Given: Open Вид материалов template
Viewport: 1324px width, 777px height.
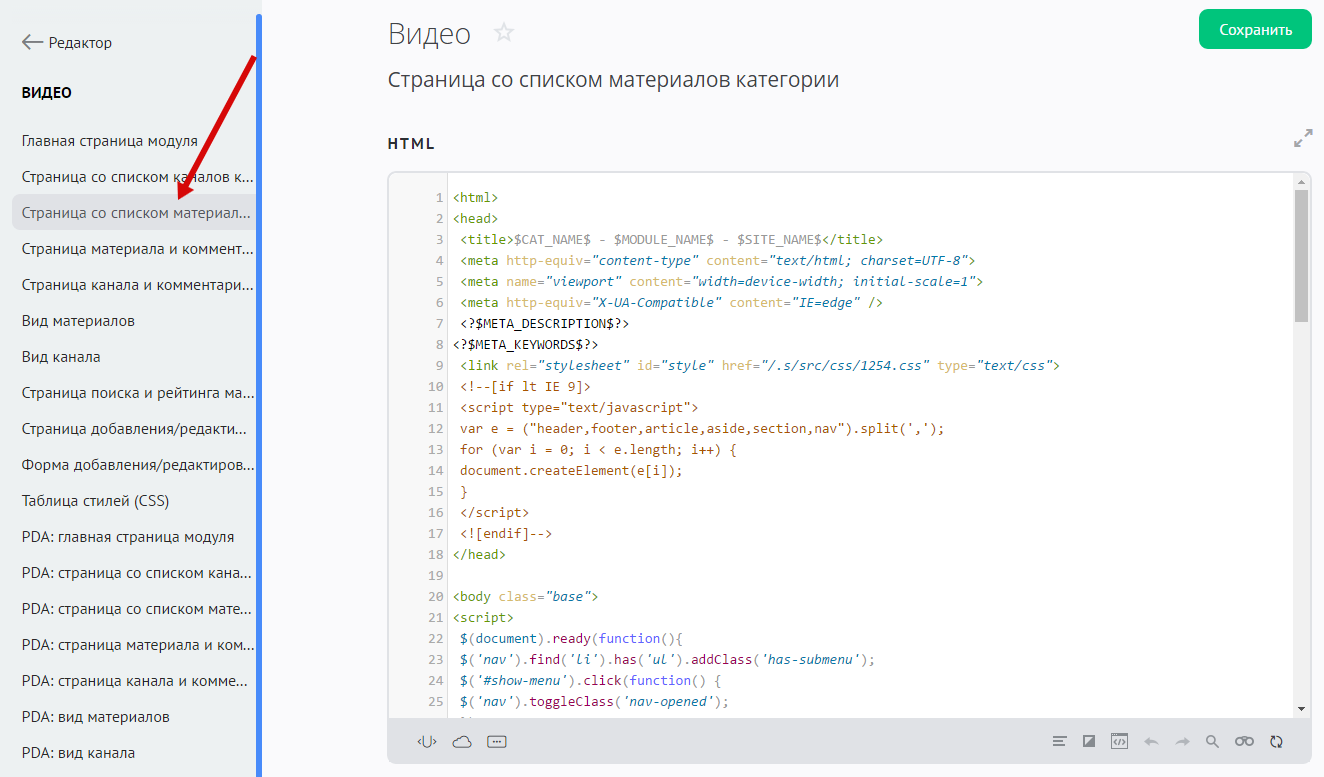Looking at the screenshot, I should pyautogui.click(x=78, y=321).
